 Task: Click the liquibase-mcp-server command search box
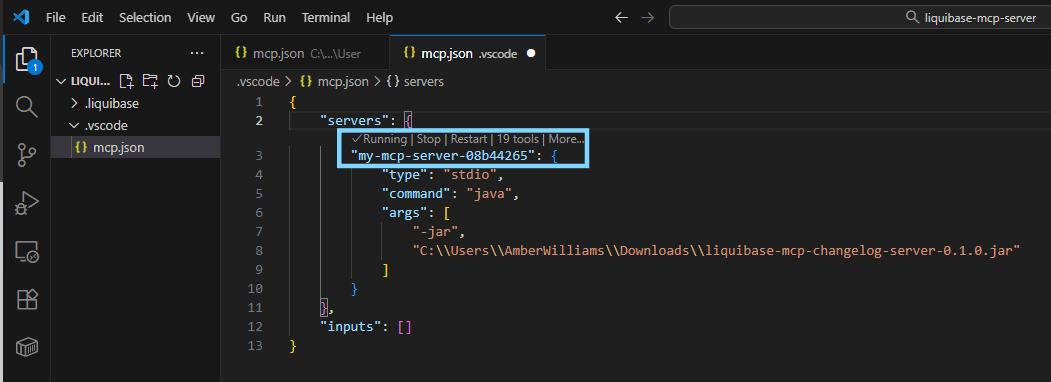click(859, 17)
